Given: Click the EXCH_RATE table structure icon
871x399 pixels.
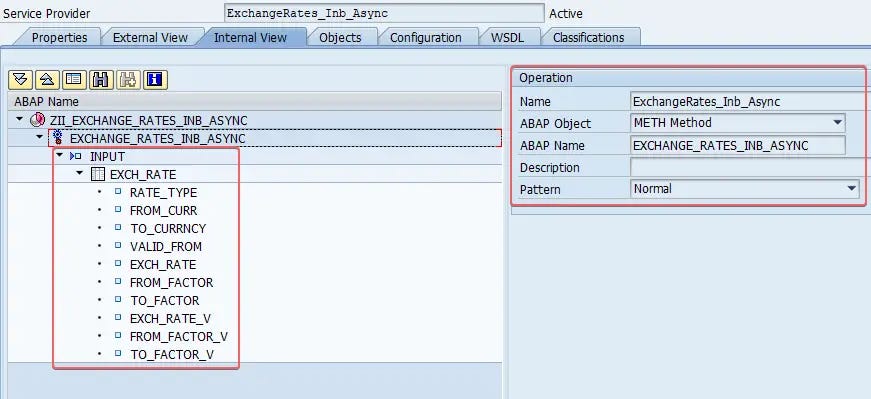Looking at the screenshot, I should point(97,174).
